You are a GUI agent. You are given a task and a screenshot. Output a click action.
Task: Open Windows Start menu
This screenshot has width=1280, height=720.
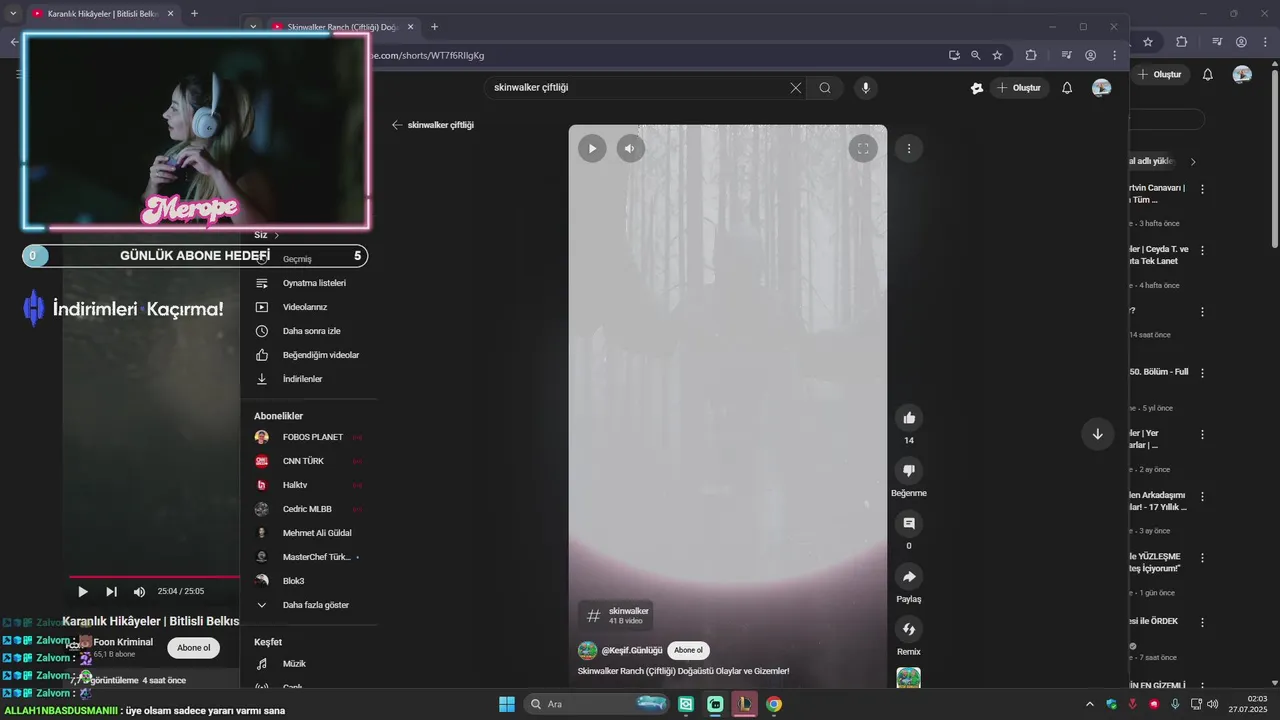click(507, 704)
